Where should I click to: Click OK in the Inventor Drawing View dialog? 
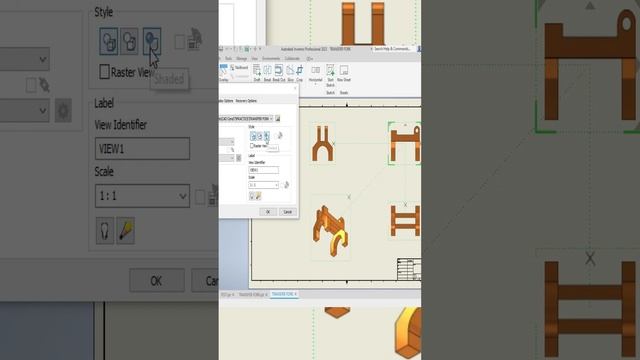click(x=268, y=212)
